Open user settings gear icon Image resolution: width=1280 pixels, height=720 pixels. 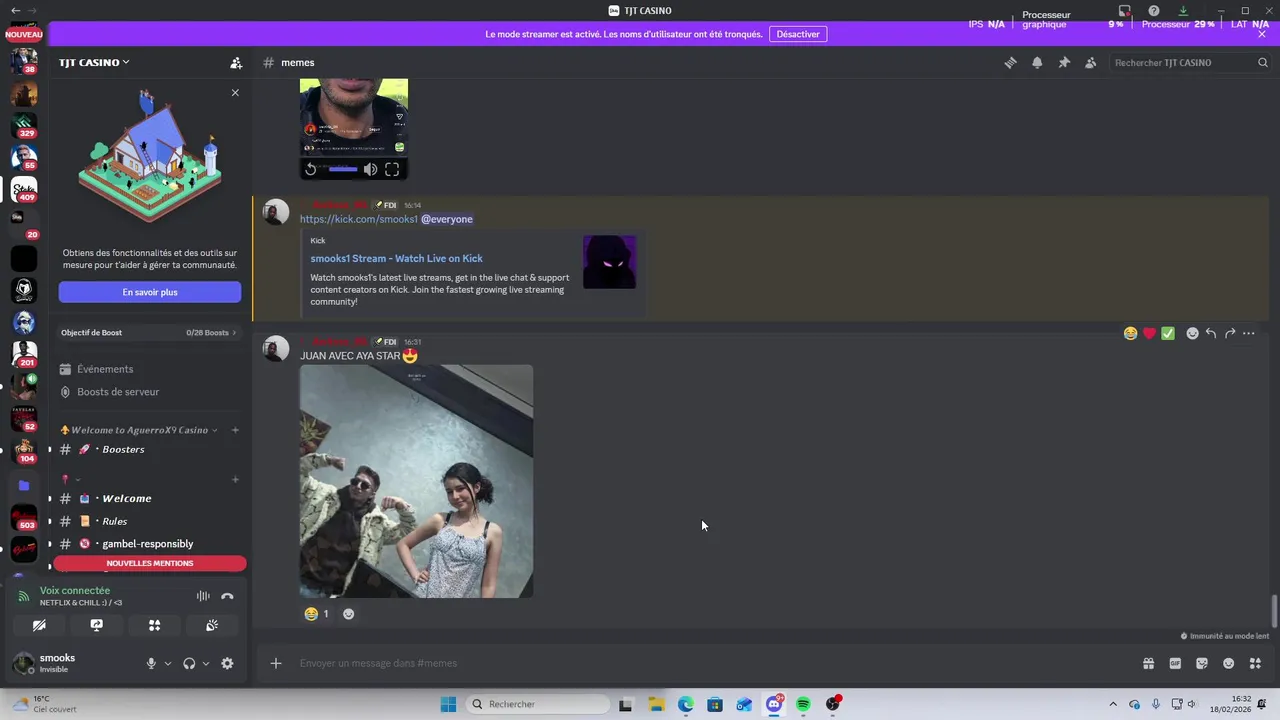(227, 663)
